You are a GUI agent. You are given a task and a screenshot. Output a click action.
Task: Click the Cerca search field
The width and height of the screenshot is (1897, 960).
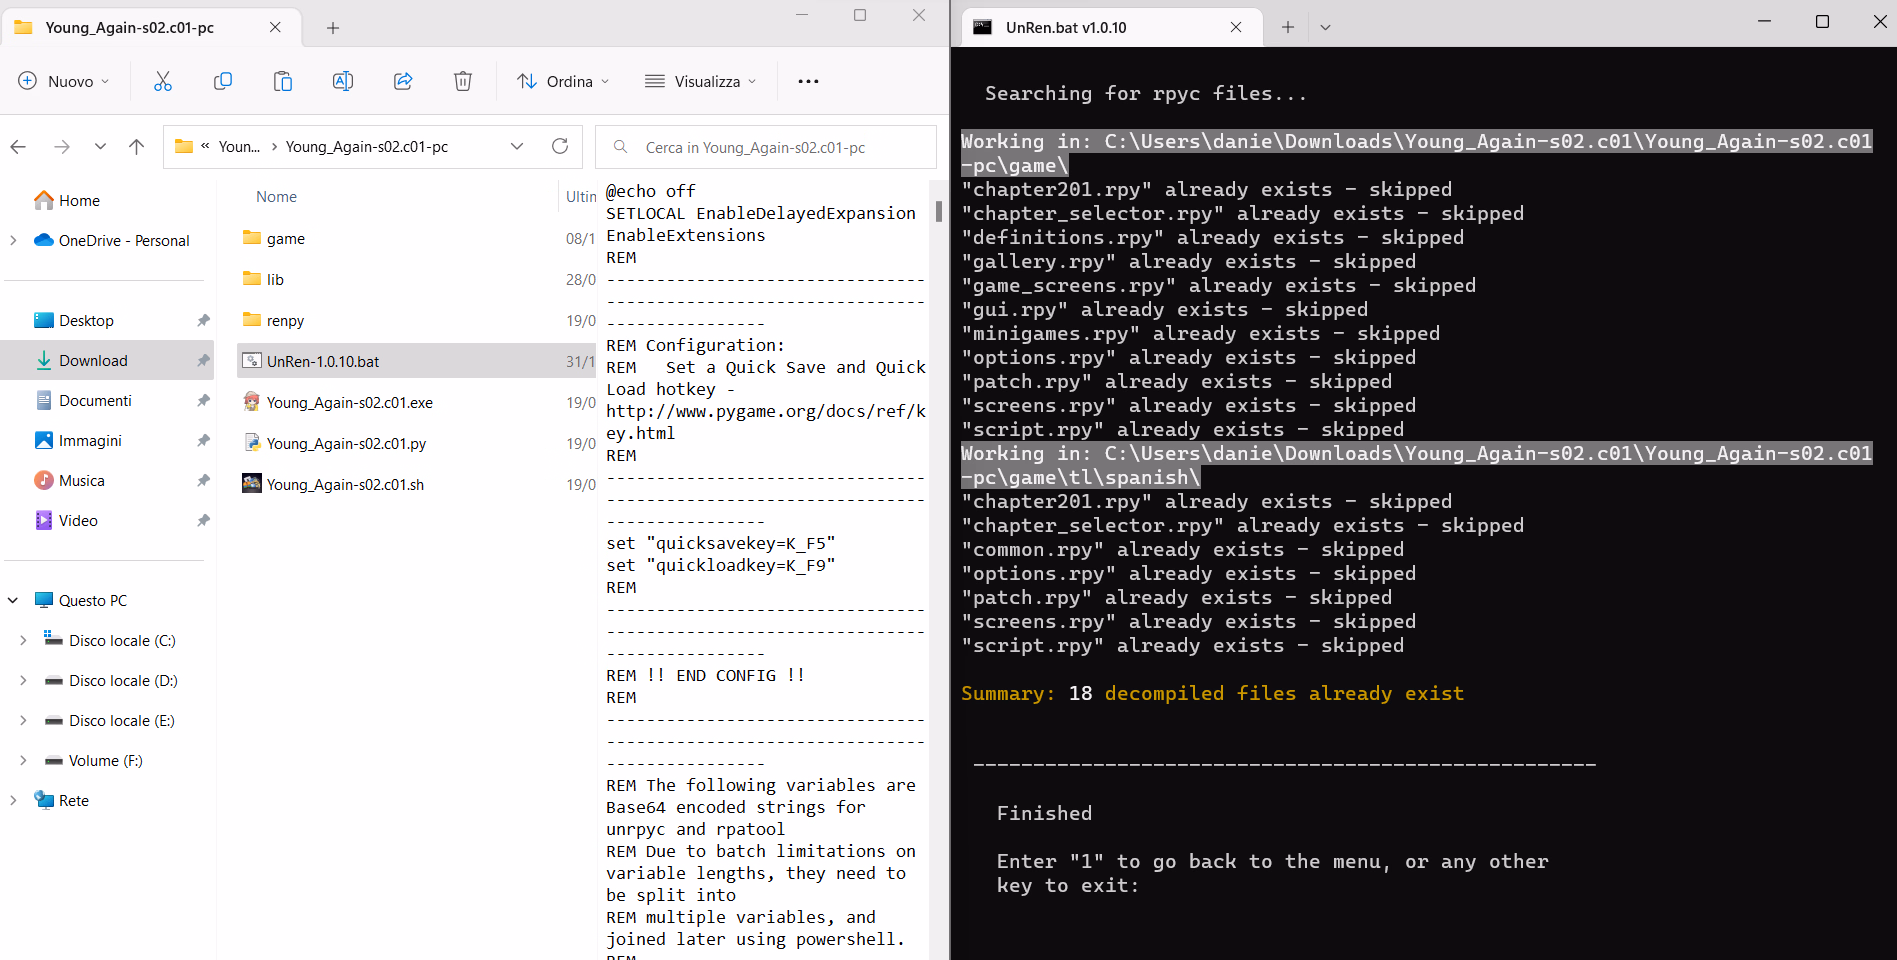pos(765,147)
